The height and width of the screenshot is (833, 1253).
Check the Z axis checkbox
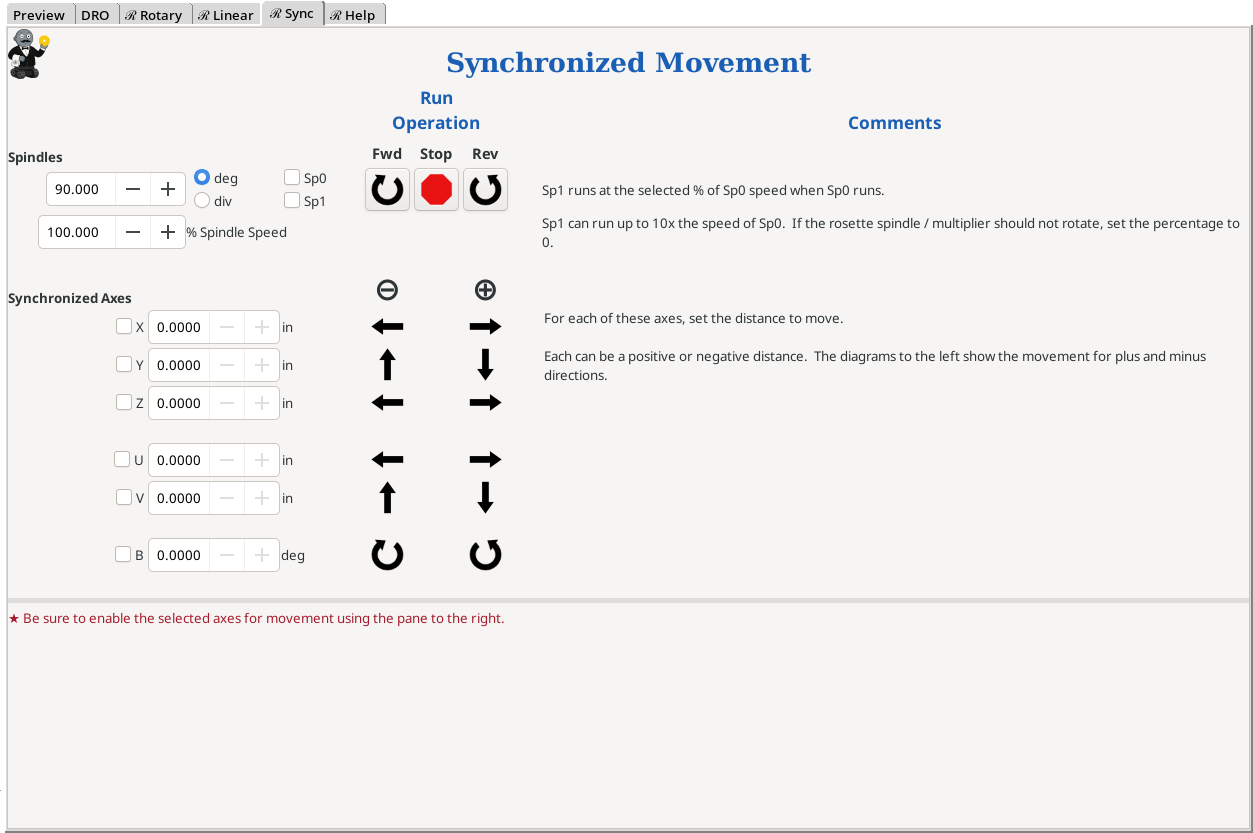[x=124, y=403]
